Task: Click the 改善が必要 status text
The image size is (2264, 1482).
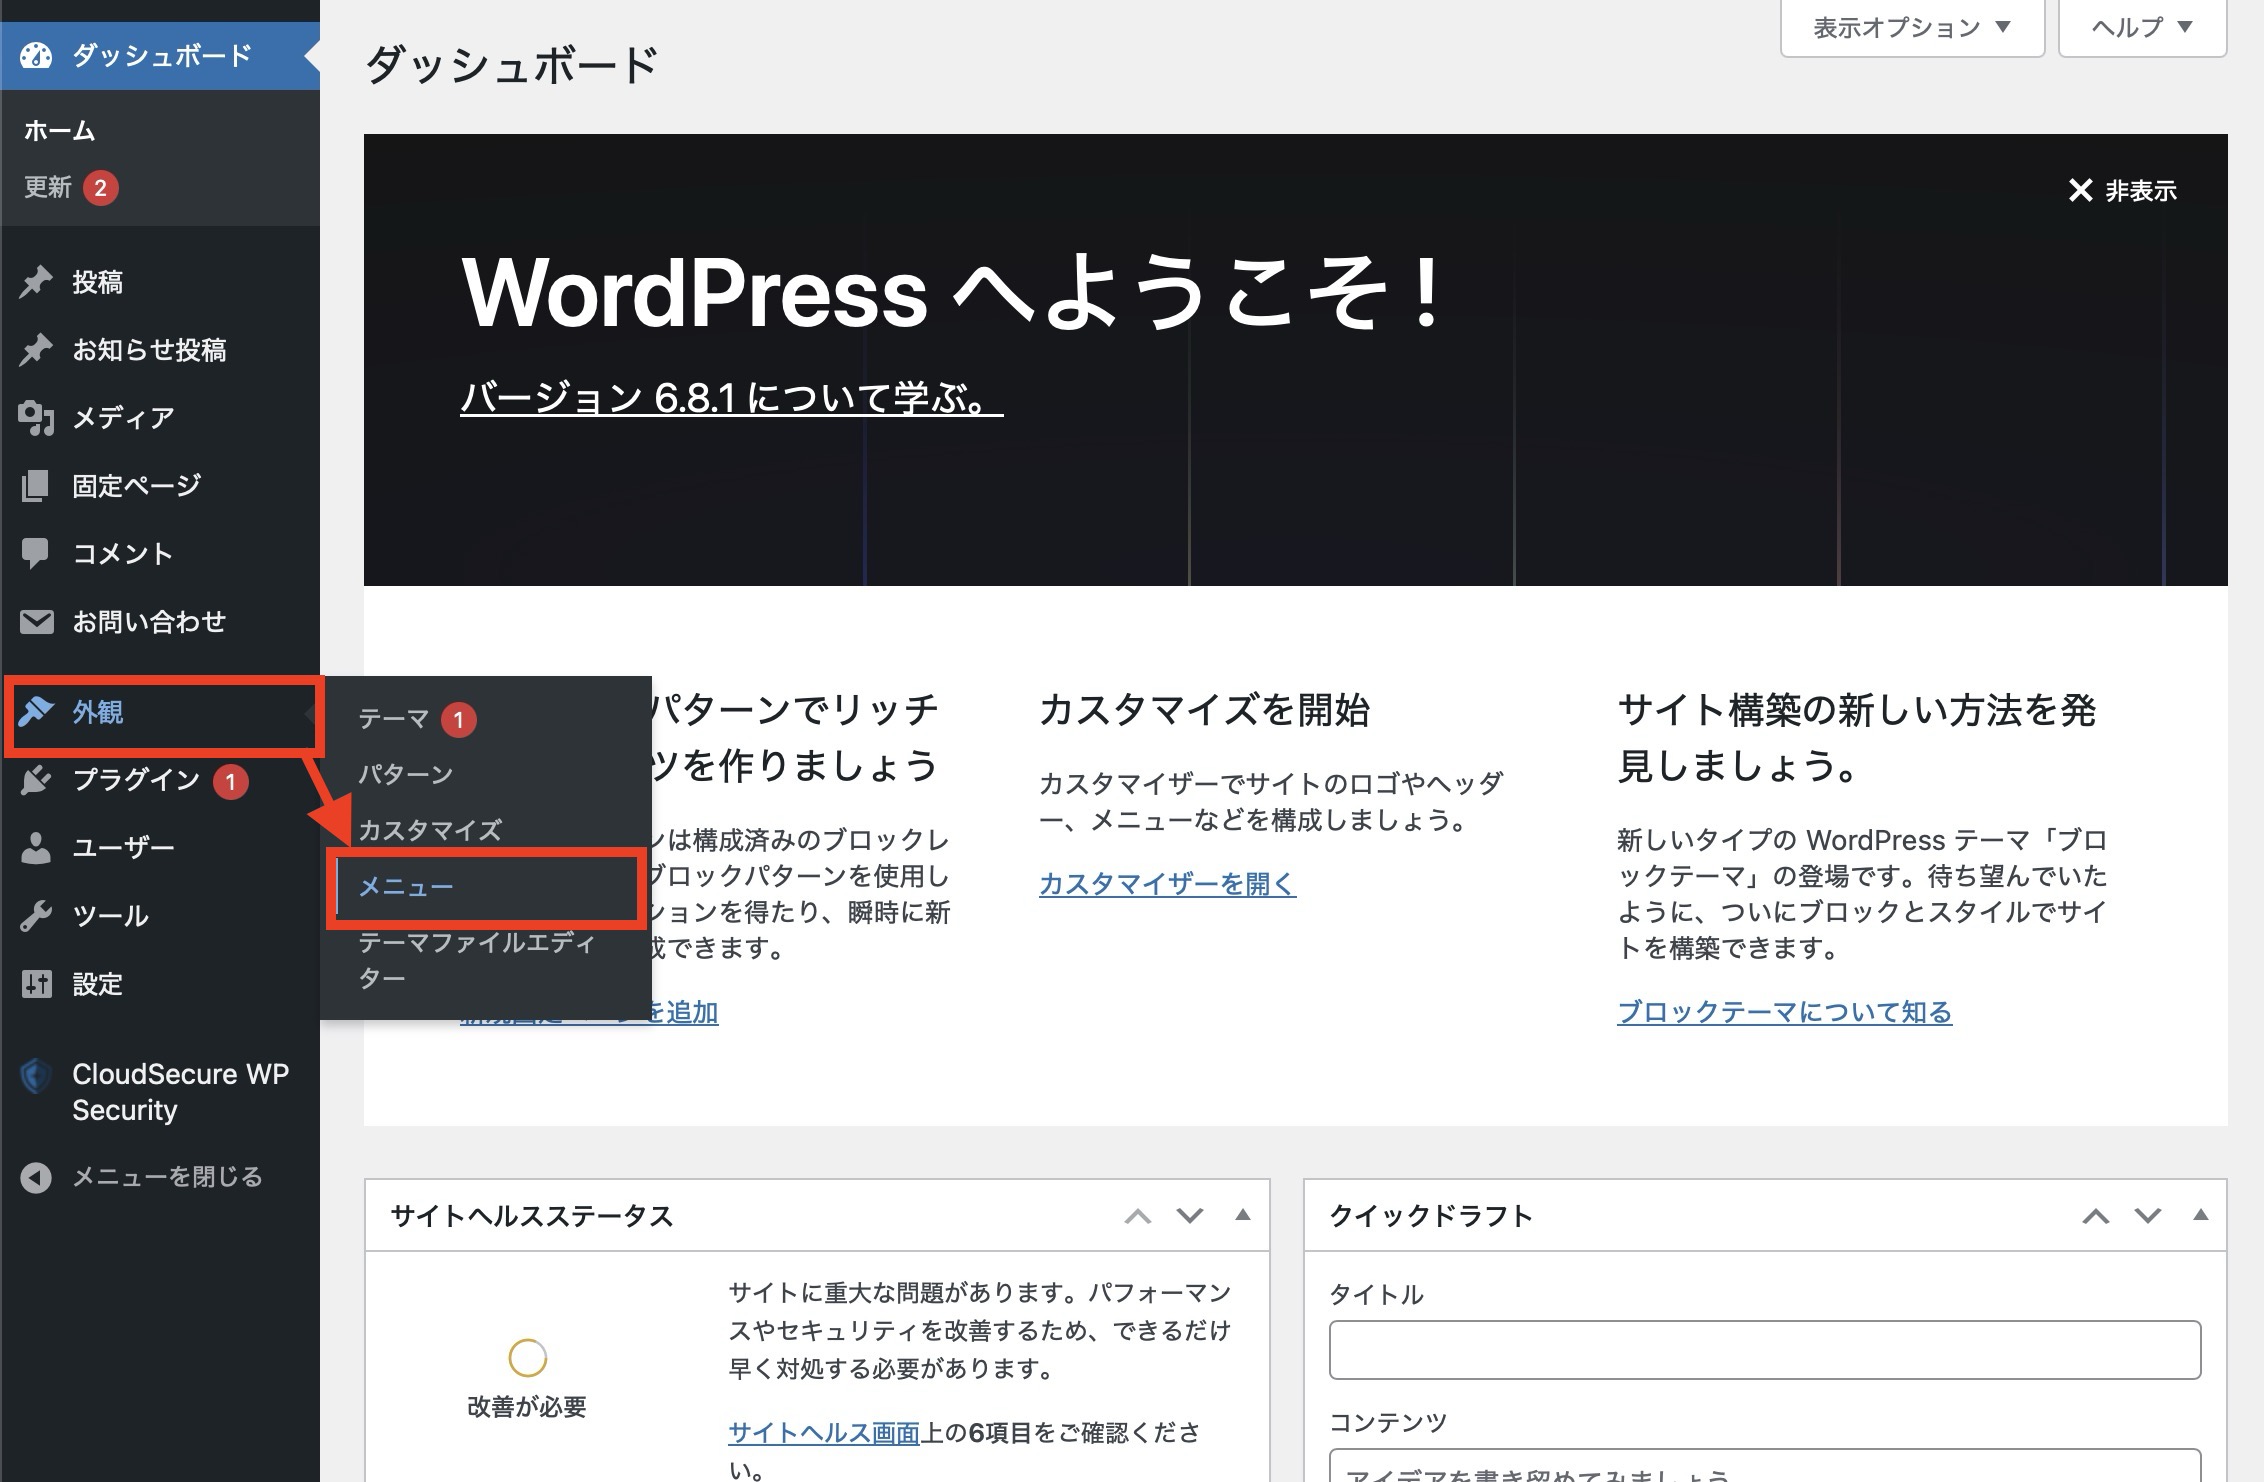Action: point(527,1407)
